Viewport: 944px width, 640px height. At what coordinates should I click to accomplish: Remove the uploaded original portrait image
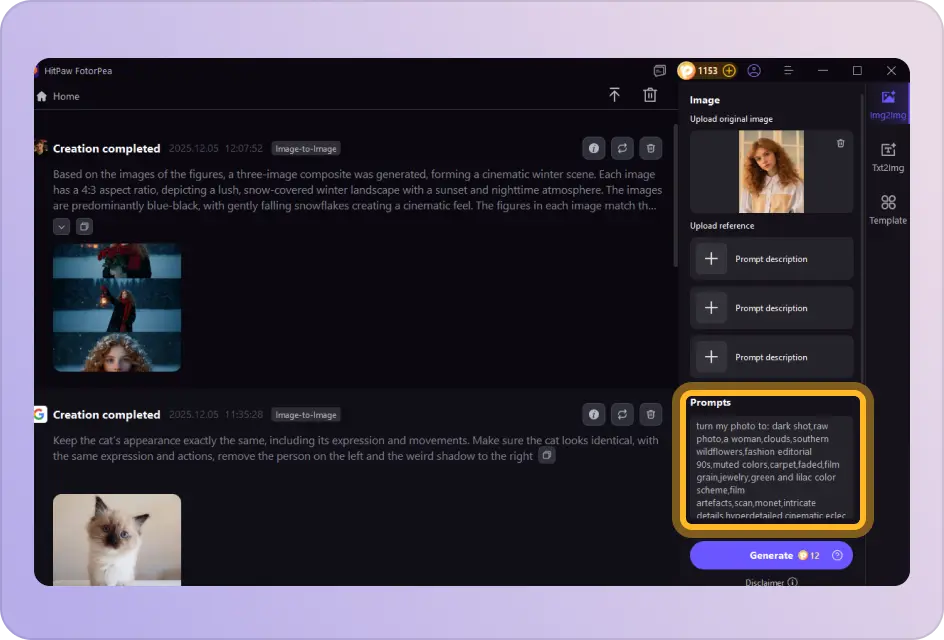[840, 144]
